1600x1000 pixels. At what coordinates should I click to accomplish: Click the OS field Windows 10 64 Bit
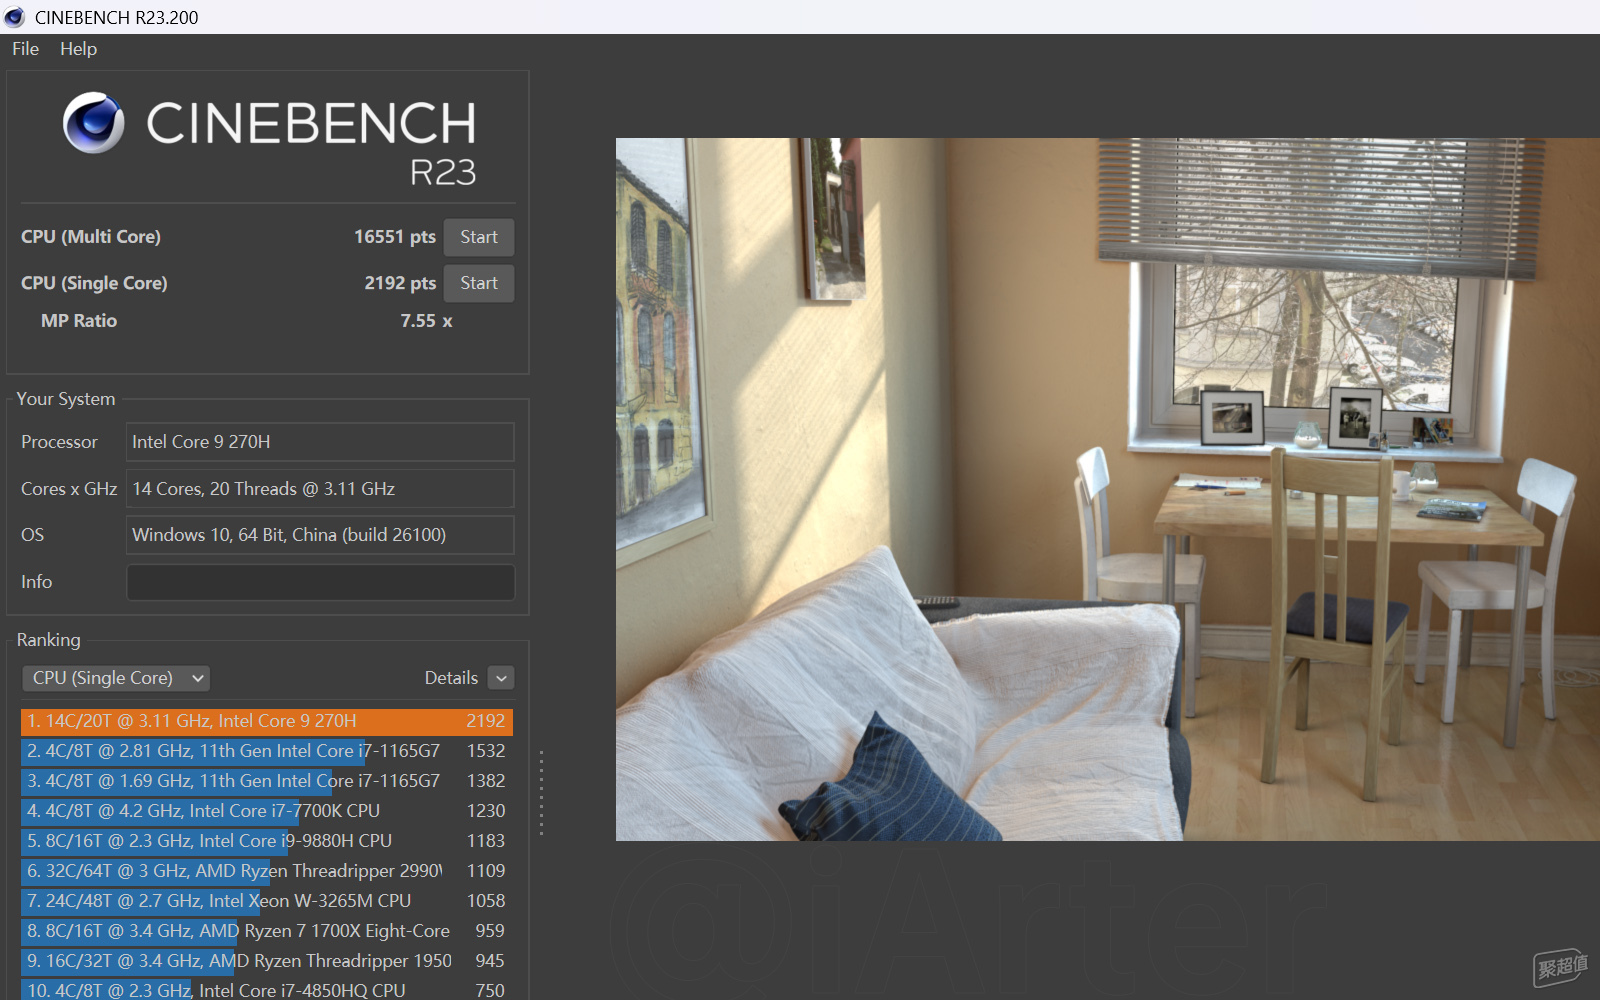point(320,535)
